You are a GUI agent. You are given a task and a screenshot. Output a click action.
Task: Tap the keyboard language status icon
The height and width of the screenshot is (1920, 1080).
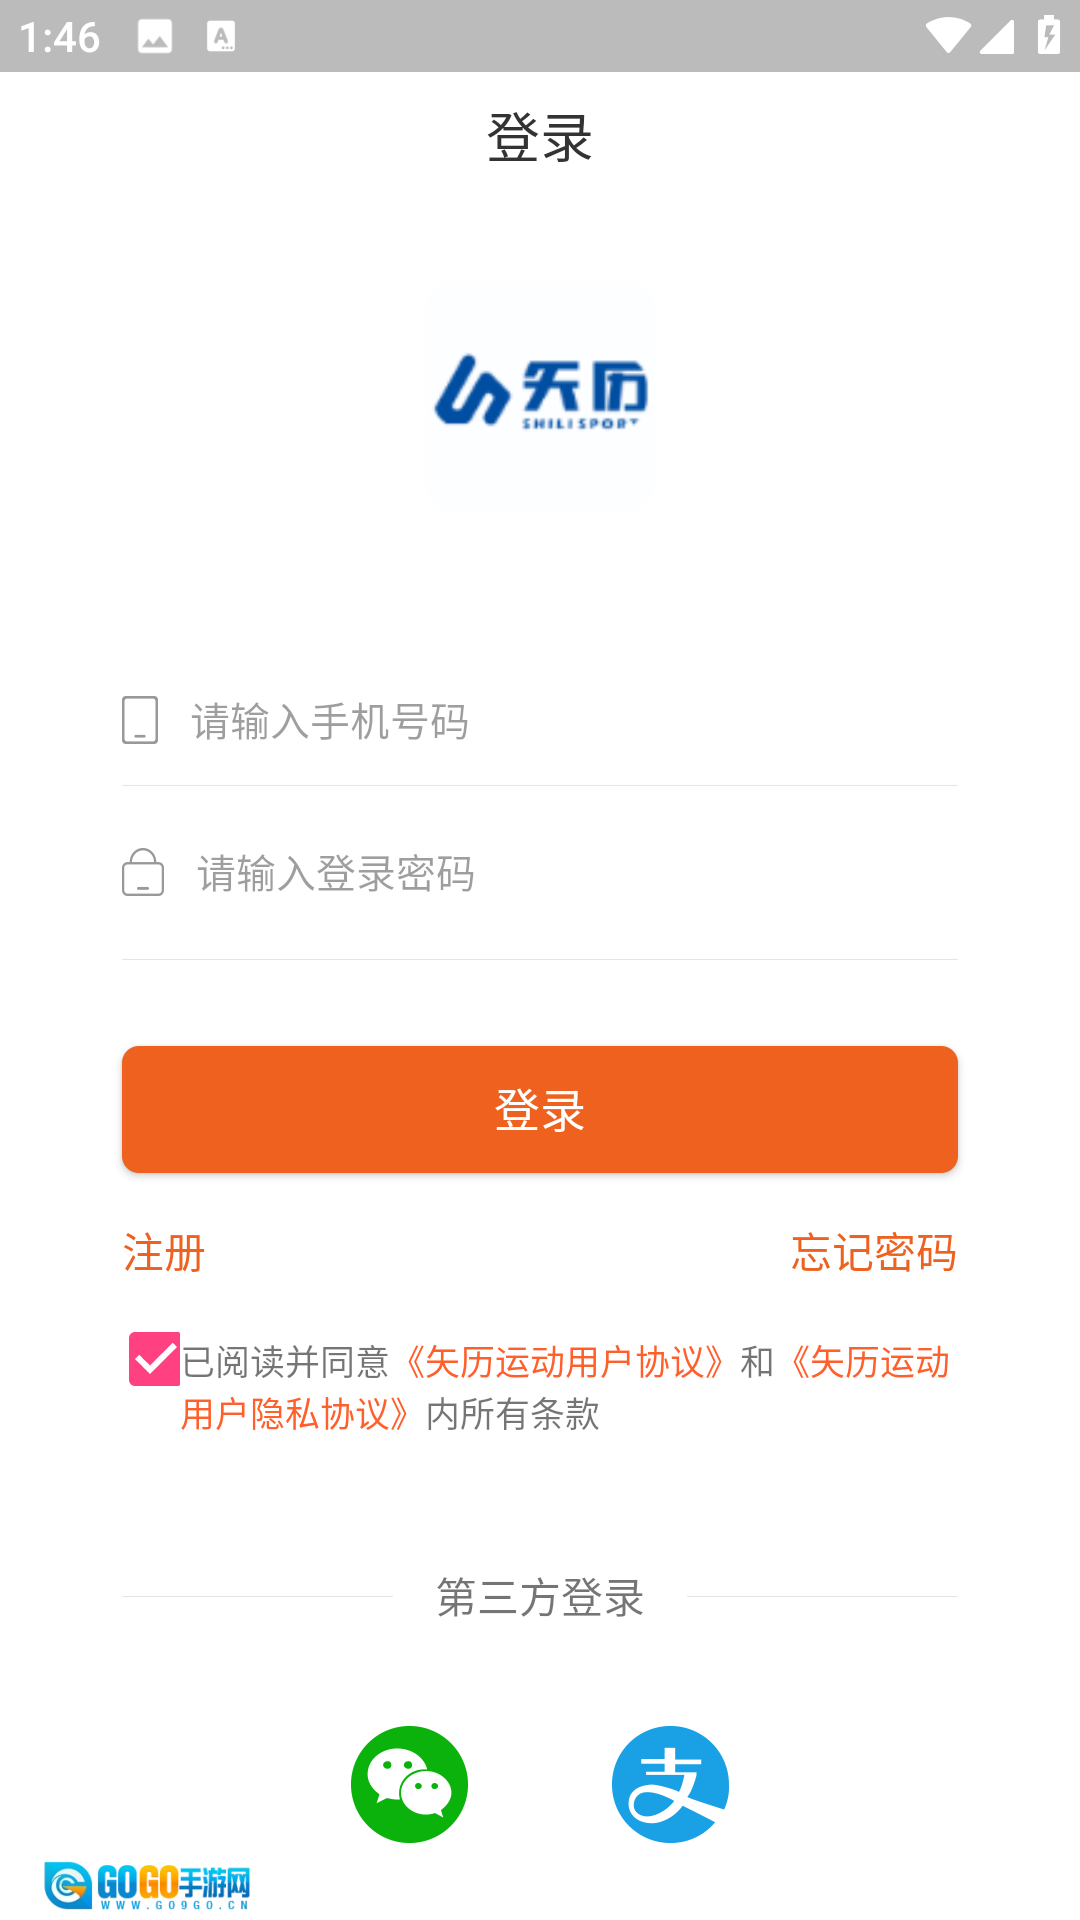pyautogui.click(x=221, y=37)
